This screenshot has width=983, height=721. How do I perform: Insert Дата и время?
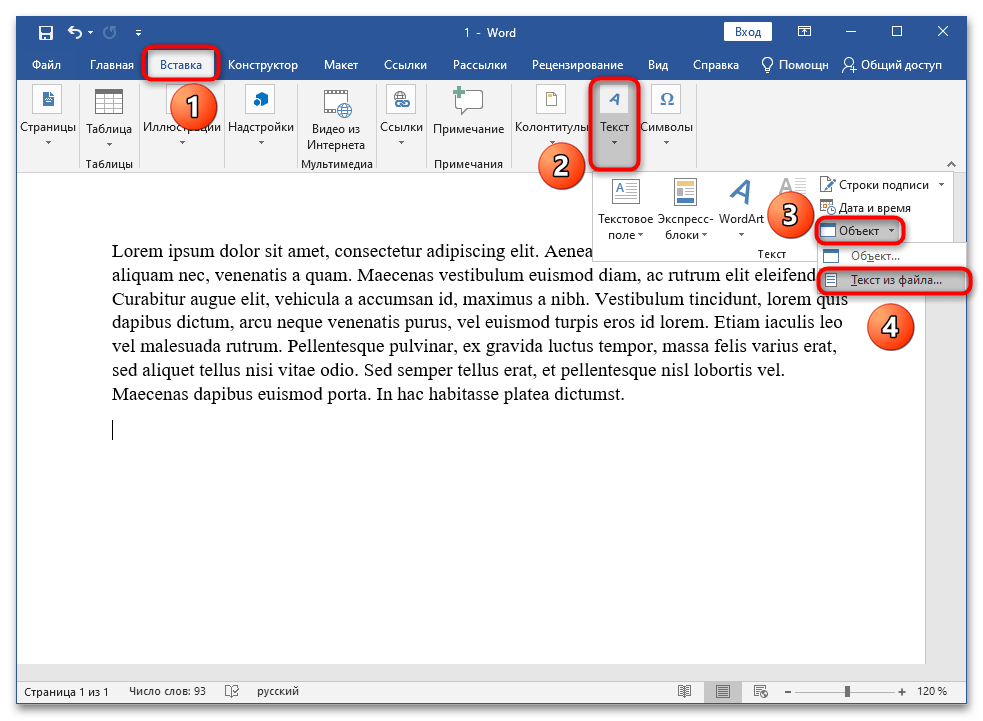coord(865,208)
